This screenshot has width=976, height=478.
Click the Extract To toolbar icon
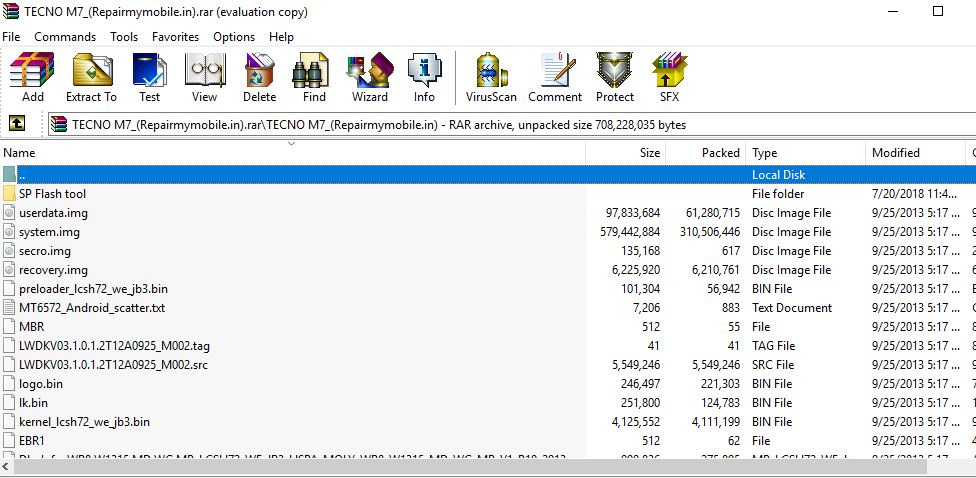pos(91,78)
